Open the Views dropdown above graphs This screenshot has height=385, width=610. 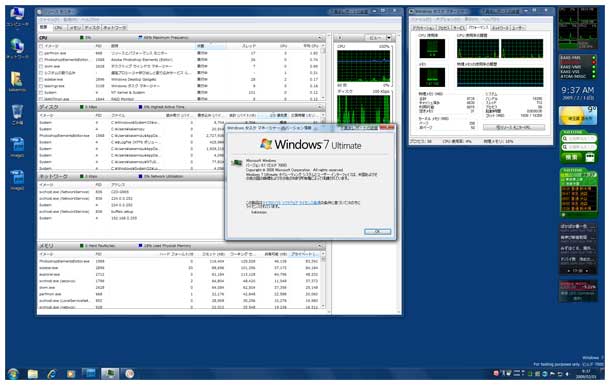[x=389, y=38]
